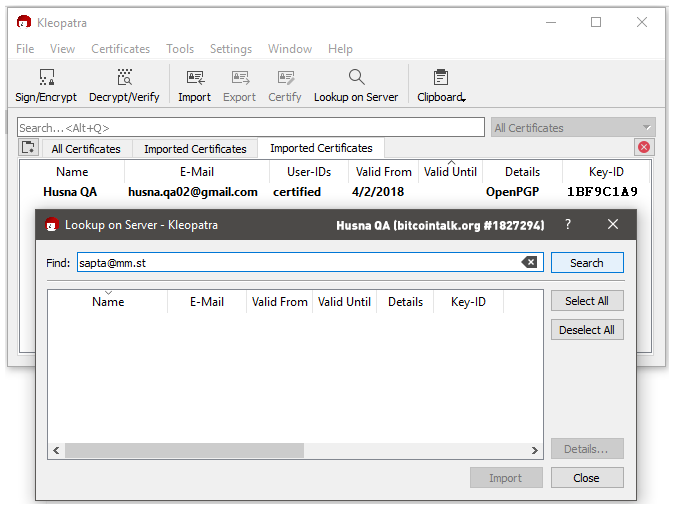Click the Import toolbar icon
This screenshot has height=510, width=675.
(195, 86)
